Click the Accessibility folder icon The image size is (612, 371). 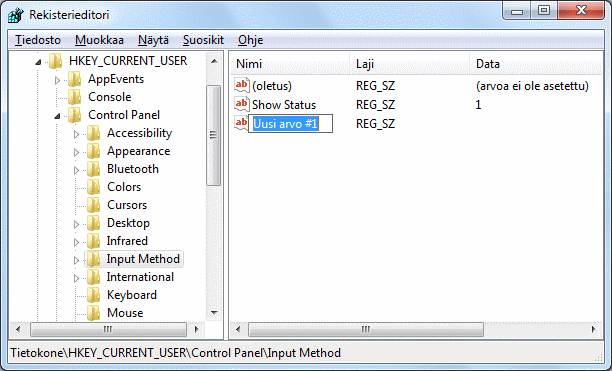93,133
